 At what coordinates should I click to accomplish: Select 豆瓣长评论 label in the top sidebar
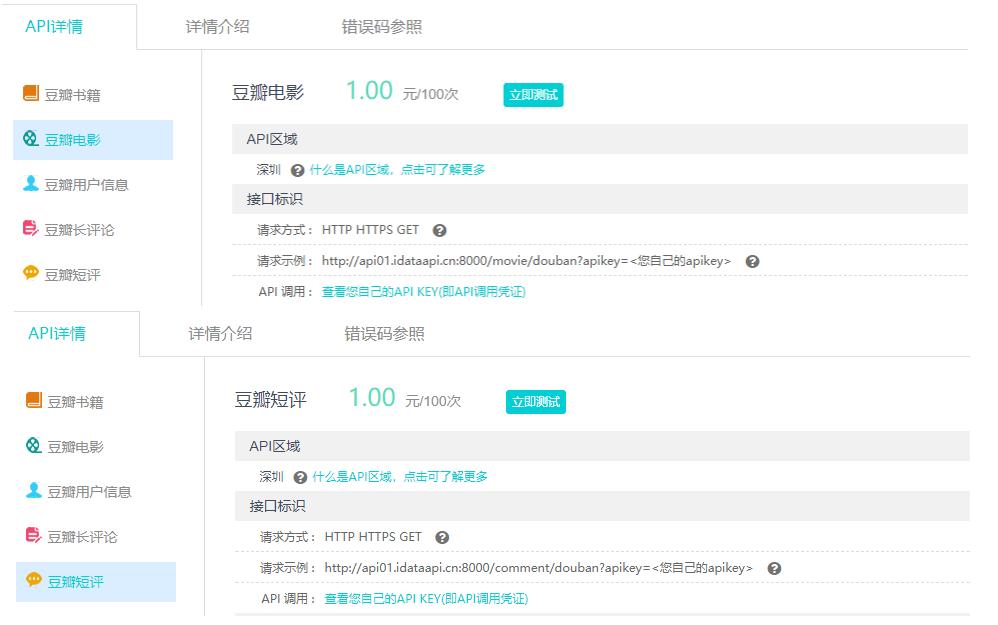click(x=80, y=230)
